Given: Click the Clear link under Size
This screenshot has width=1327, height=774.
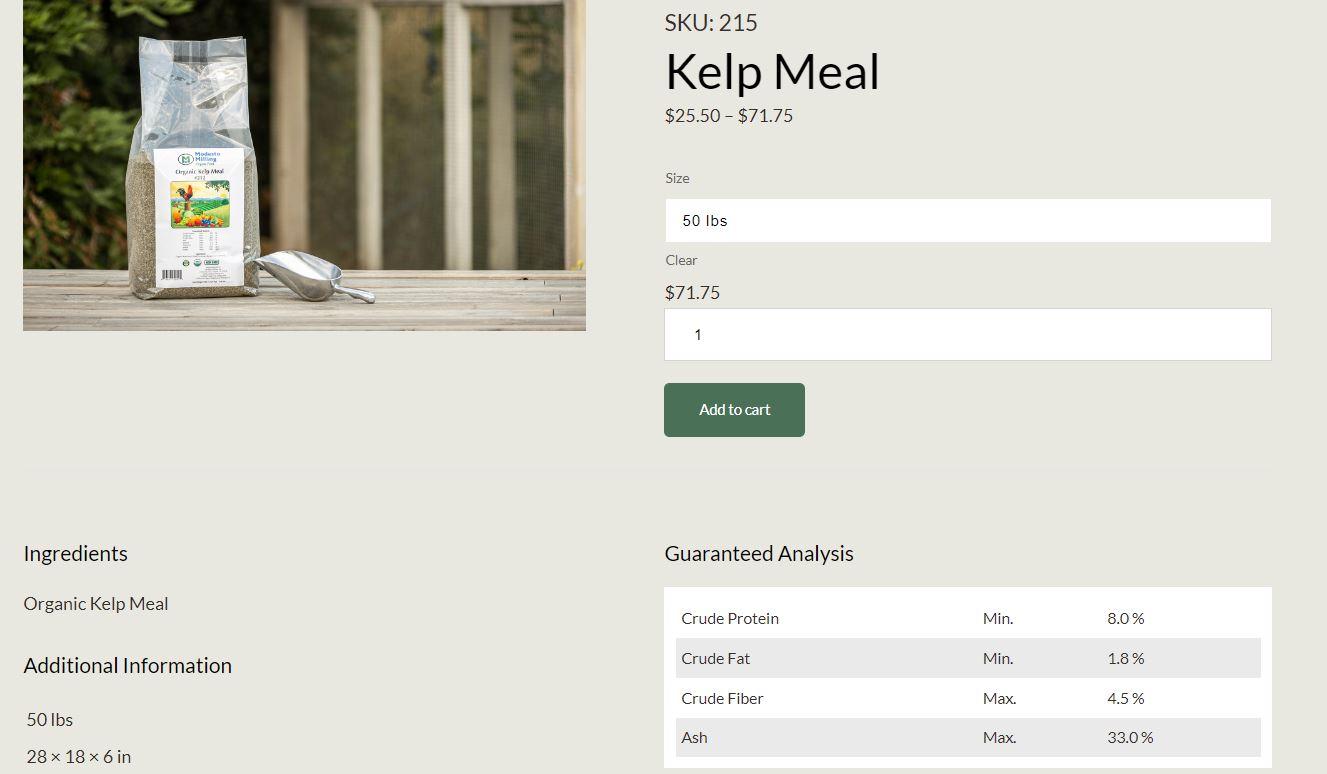Looking at the screenshot, I should [681, 260].
